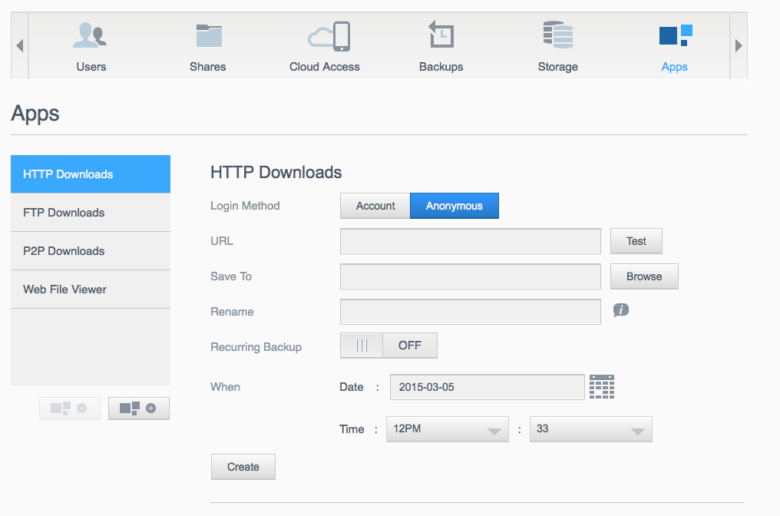Click into the Rename field

click(x=470, y=312)
